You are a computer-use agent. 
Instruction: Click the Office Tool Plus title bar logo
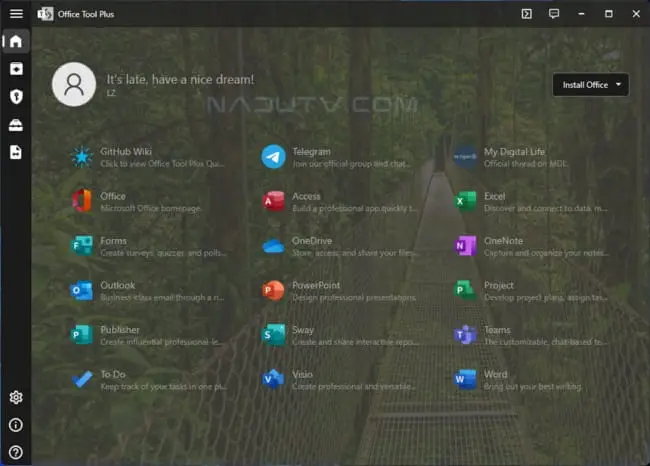tap(45, 14)
